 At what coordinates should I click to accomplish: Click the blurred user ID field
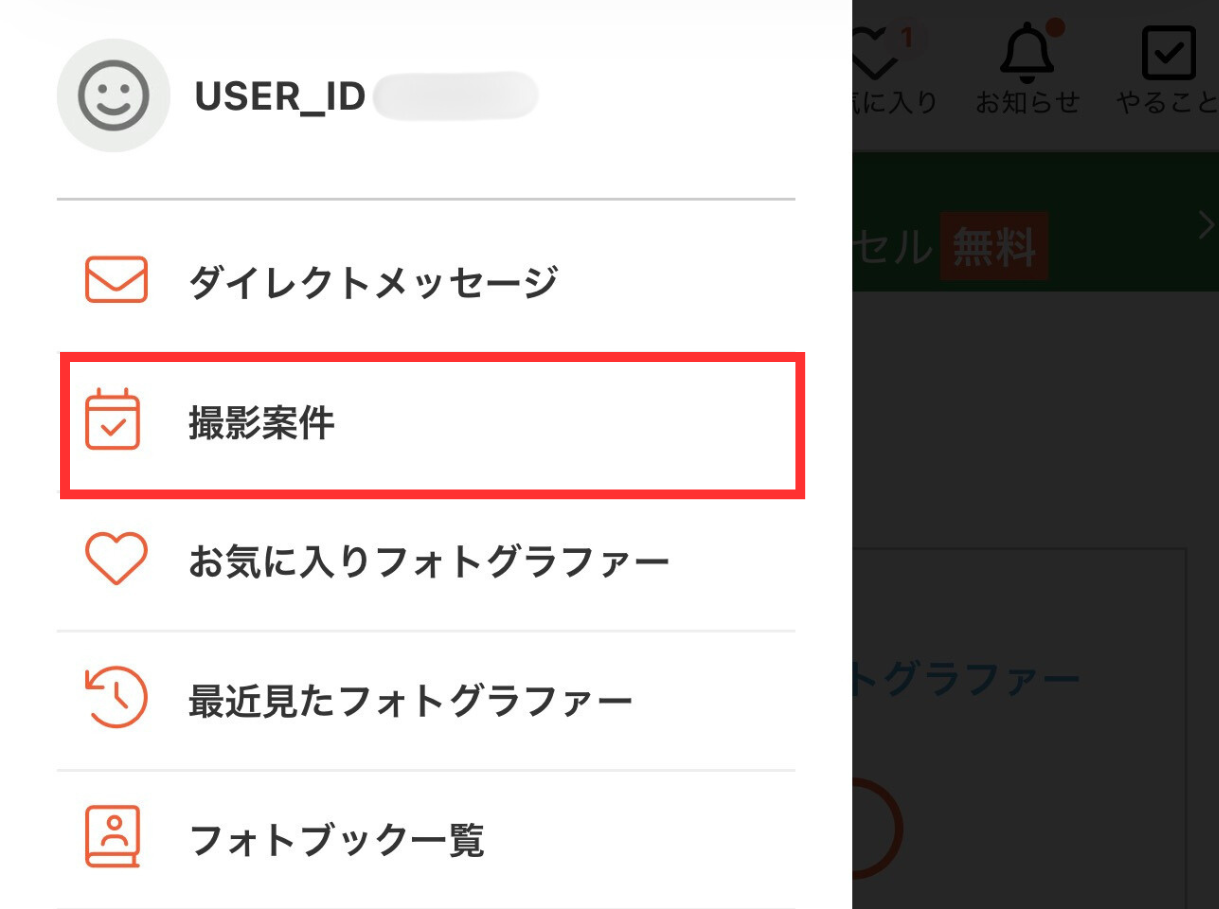pyautogui.click(x=456, y=97)
